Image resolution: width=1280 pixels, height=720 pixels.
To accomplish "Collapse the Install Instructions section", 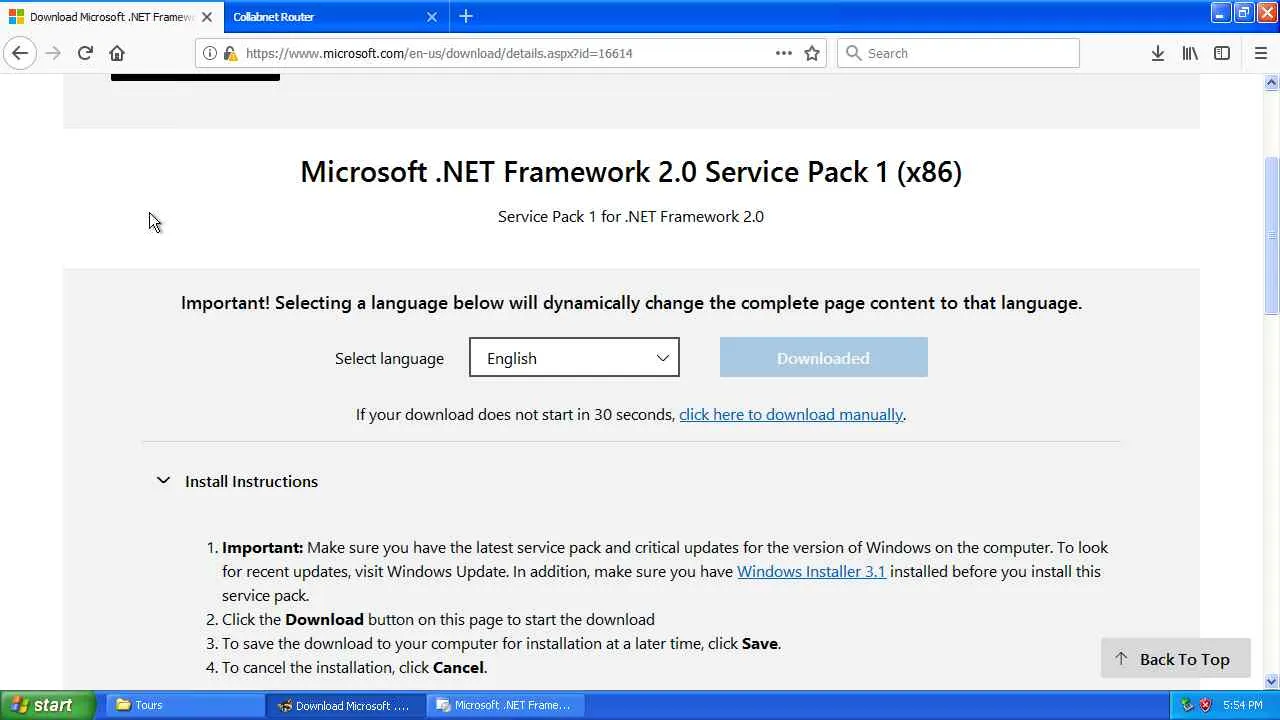I will point(164,481).
